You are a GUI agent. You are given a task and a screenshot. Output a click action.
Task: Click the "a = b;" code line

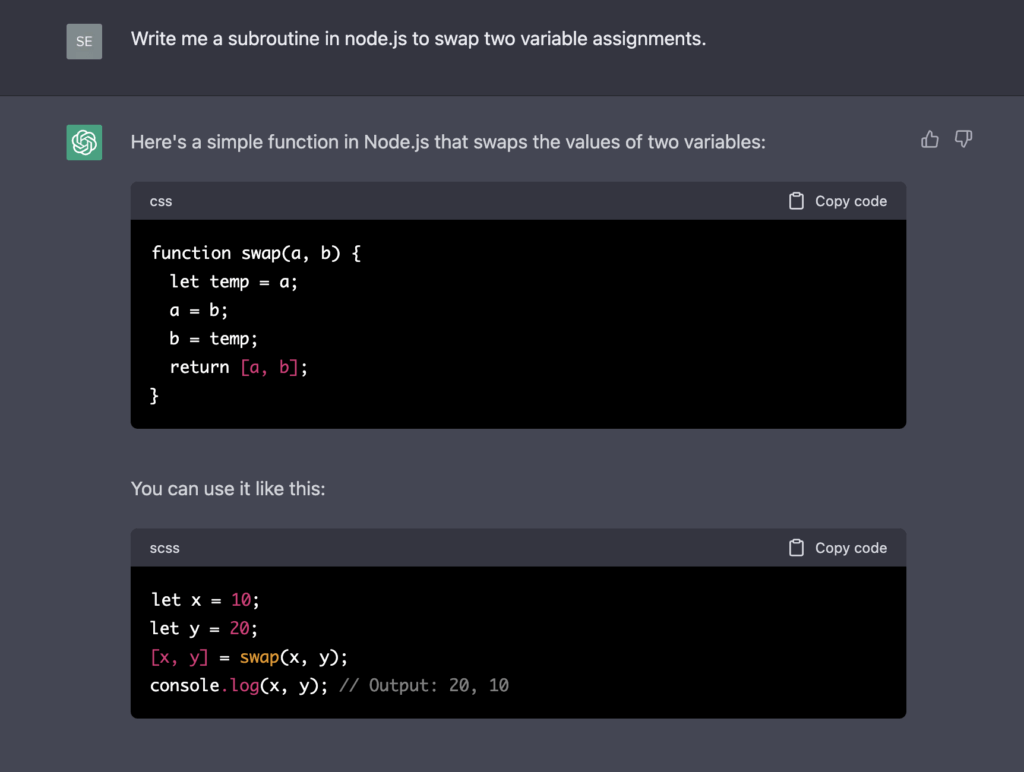pyautogui.click(x=199, y=310)
